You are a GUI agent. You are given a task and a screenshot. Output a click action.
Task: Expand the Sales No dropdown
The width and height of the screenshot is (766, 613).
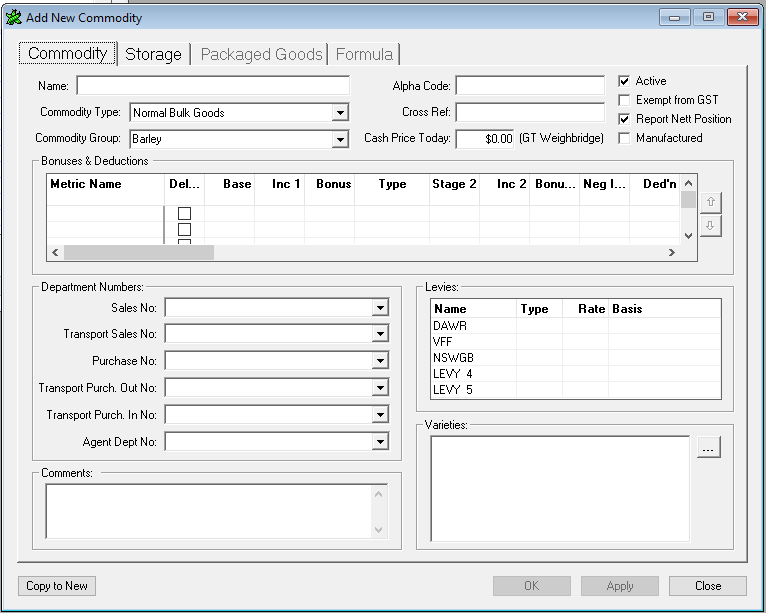[380, 308]
